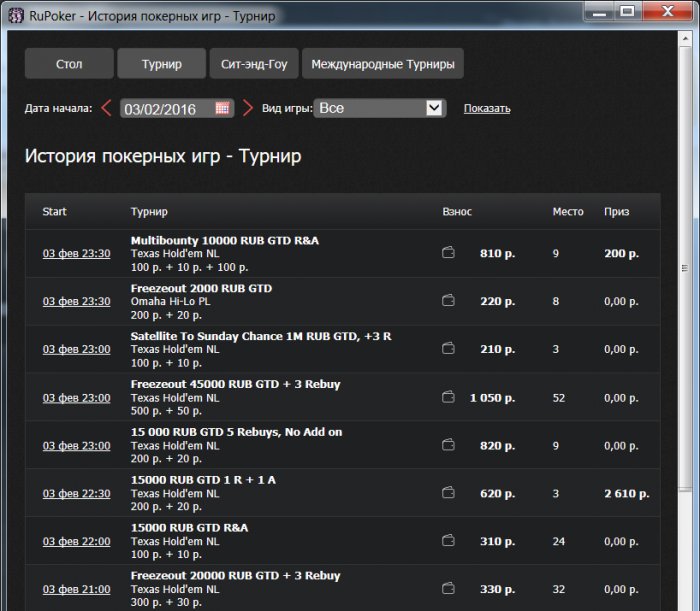
Task: Click the place value 24
Action: [559, 541]
